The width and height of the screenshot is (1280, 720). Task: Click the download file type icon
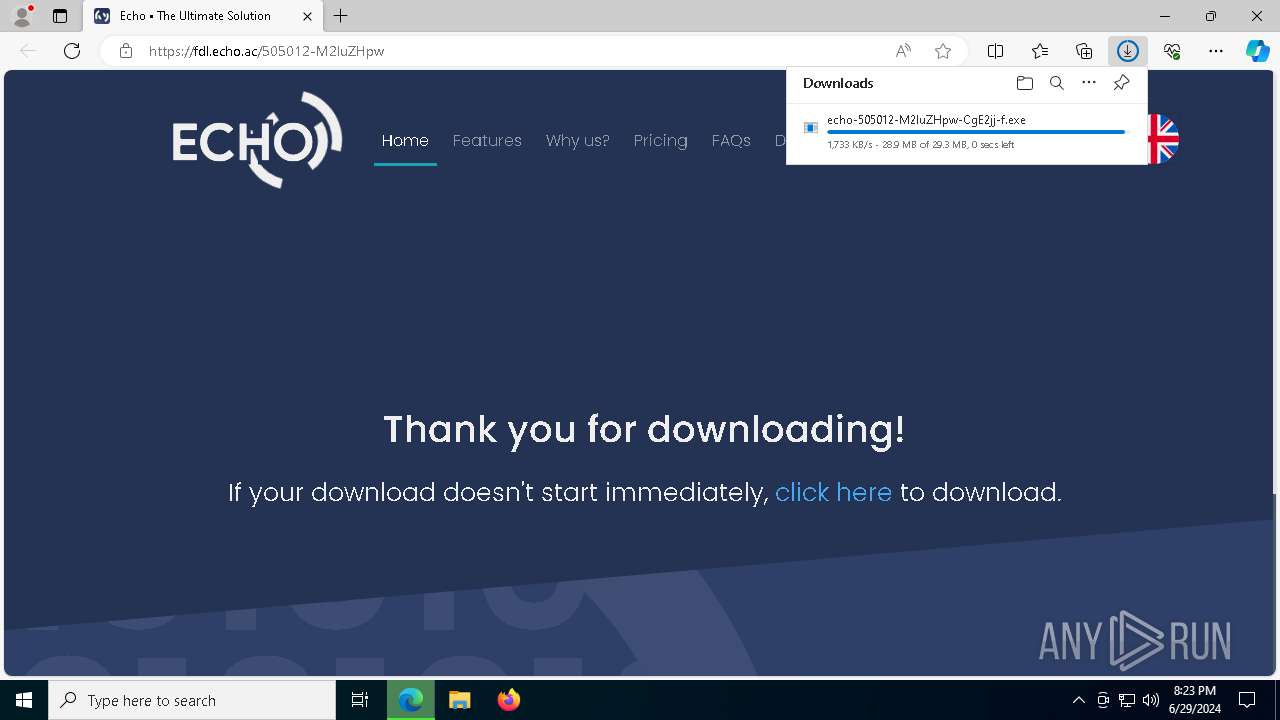[811, 128]
